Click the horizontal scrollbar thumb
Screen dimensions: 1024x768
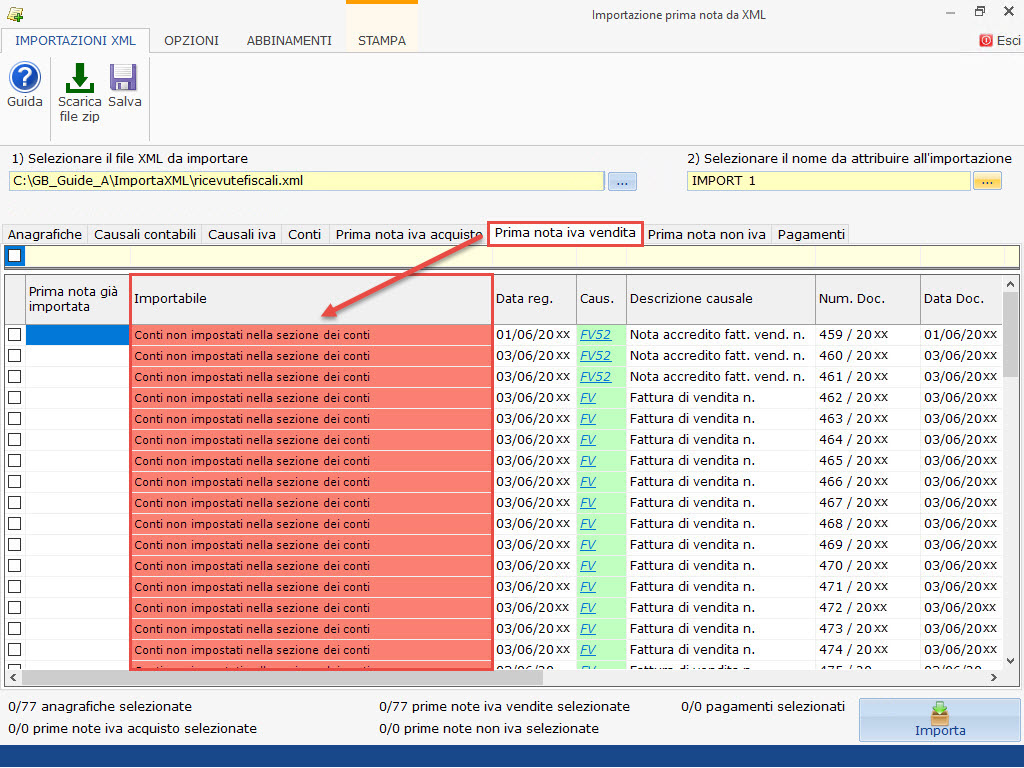tap(282, 678)
